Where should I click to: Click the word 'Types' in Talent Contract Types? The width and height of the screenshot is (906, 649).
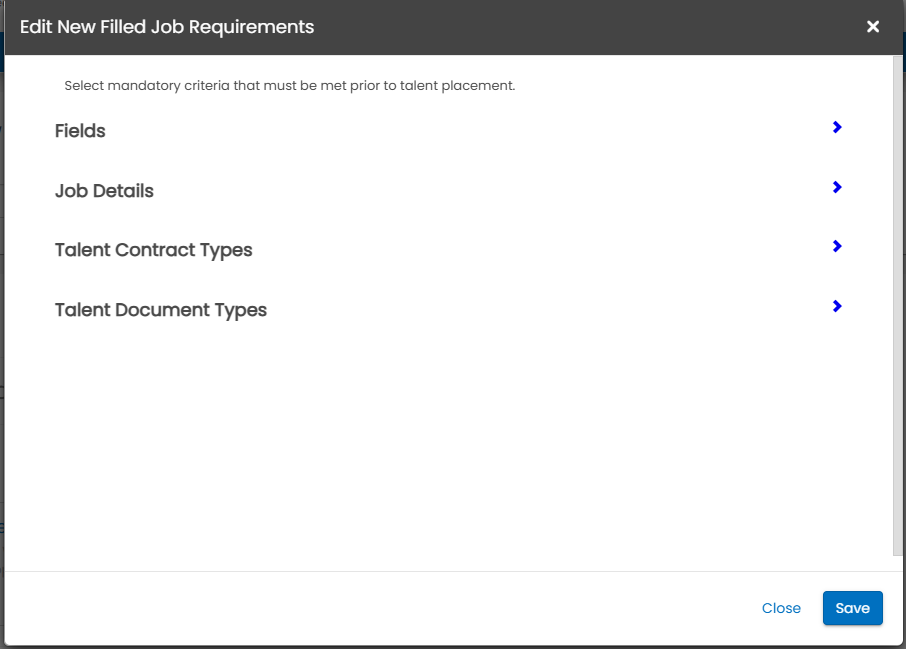226,250
